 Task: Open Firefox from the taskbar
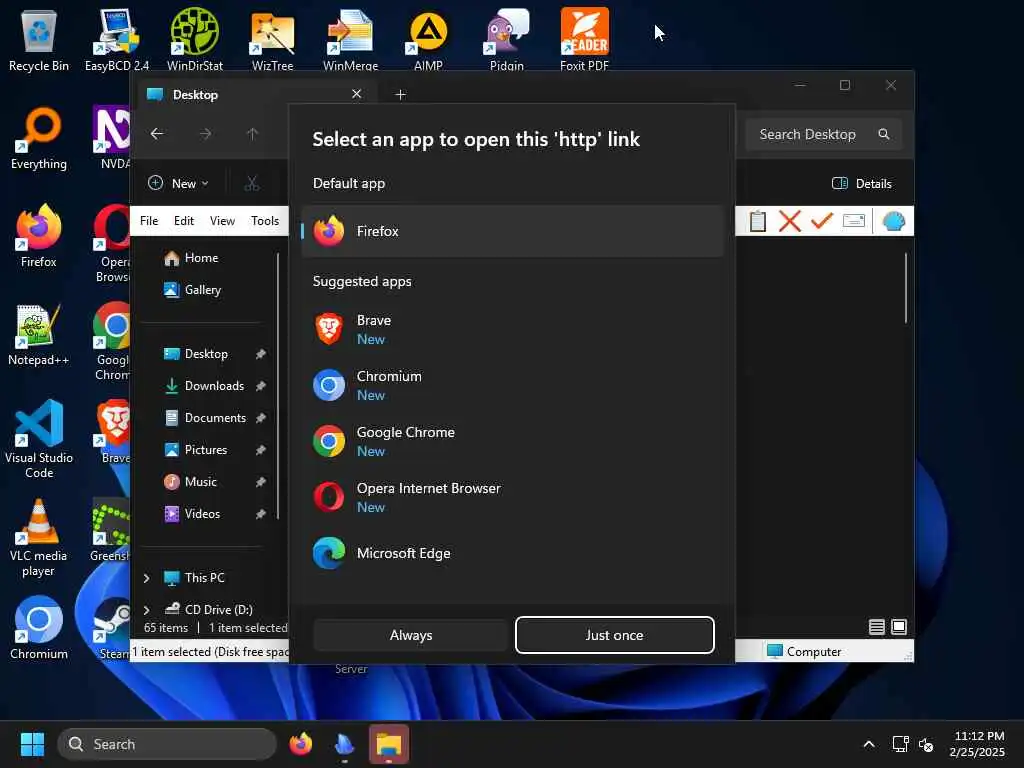(300, 744)
